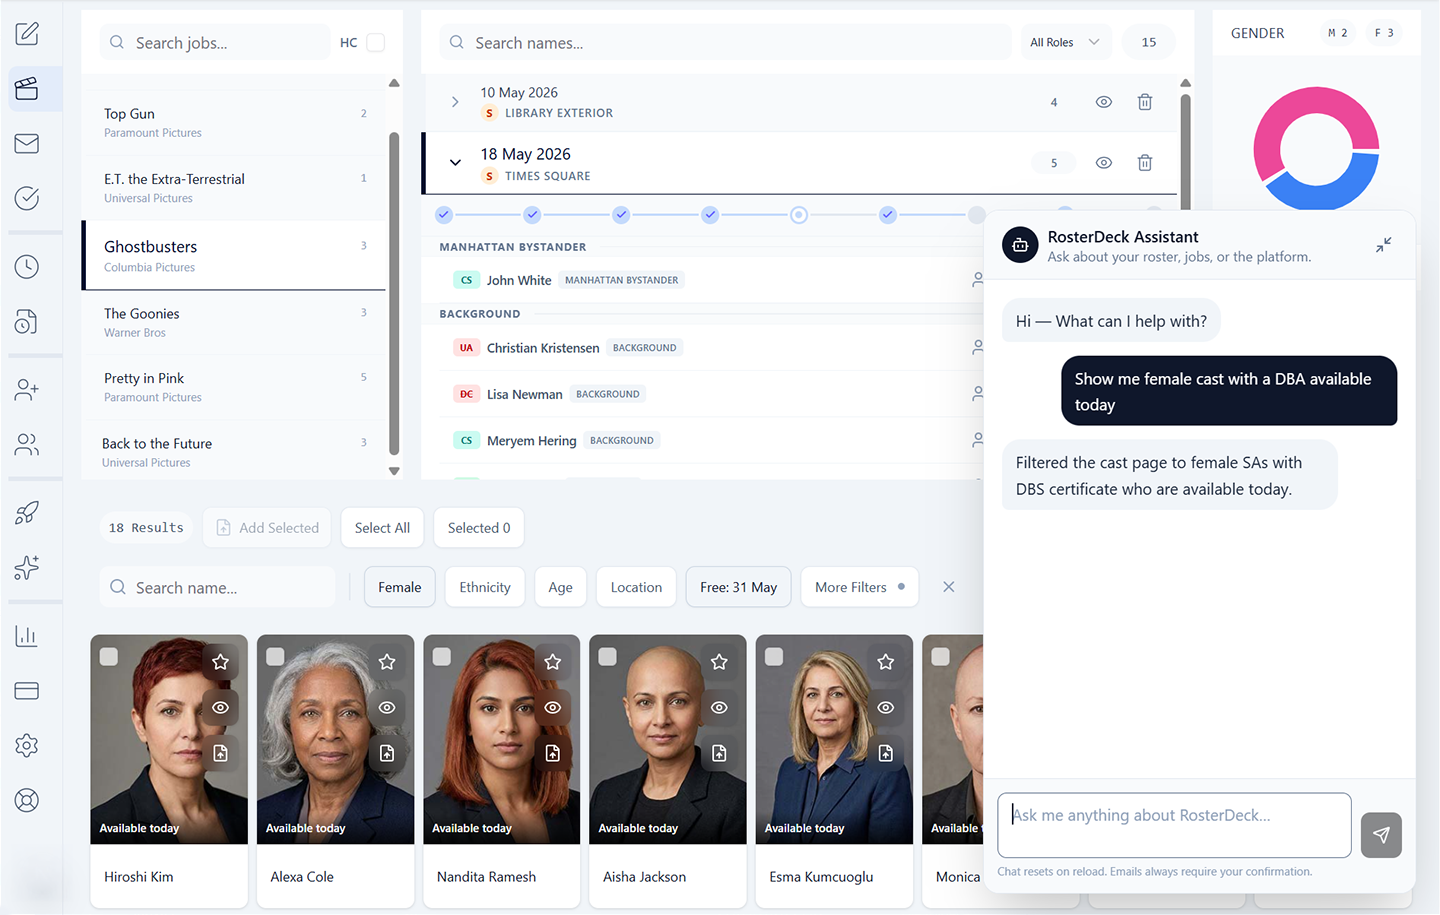Open Hiroshi Kim's document add icon

(x=221, y=753)
